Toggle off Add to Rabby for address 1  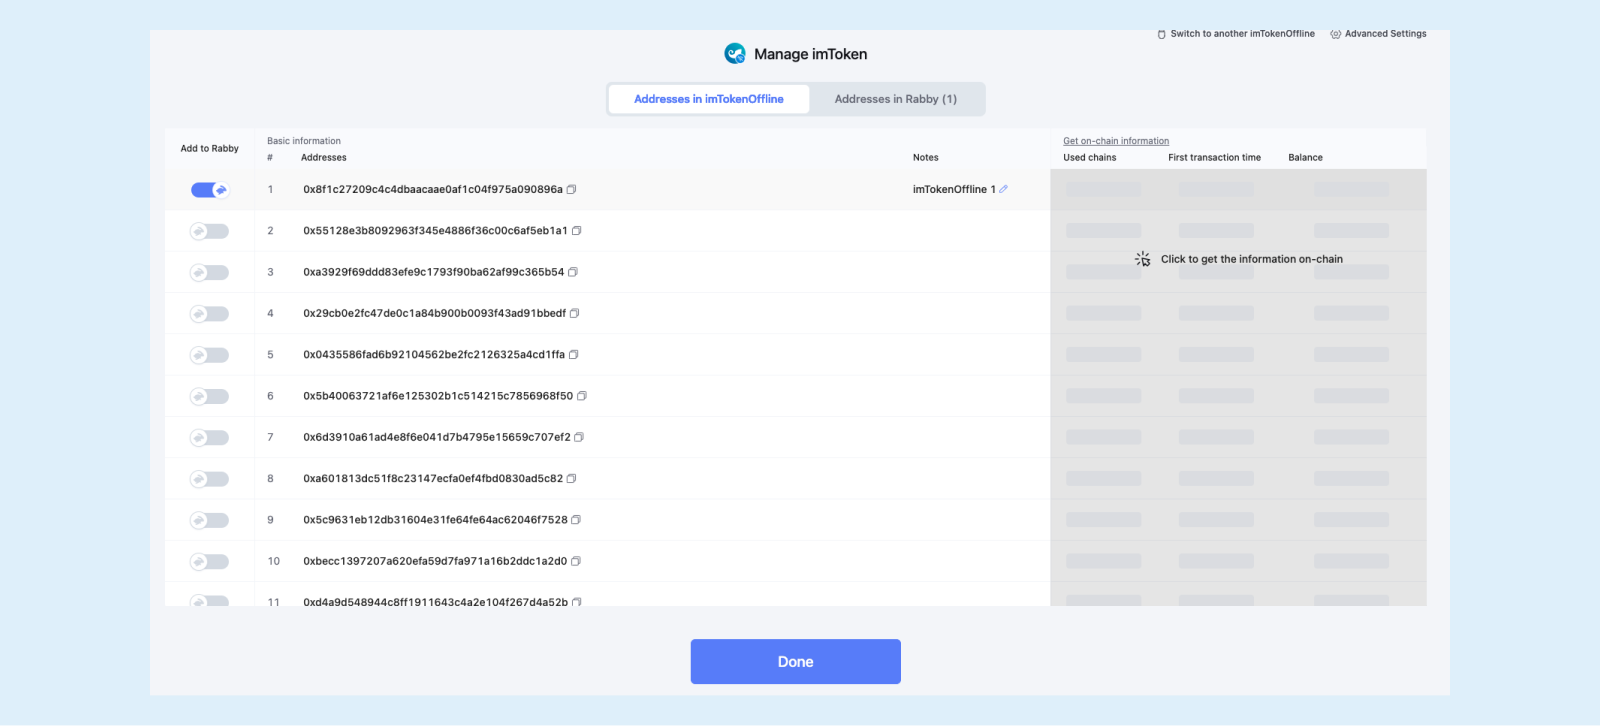[210, 190]
